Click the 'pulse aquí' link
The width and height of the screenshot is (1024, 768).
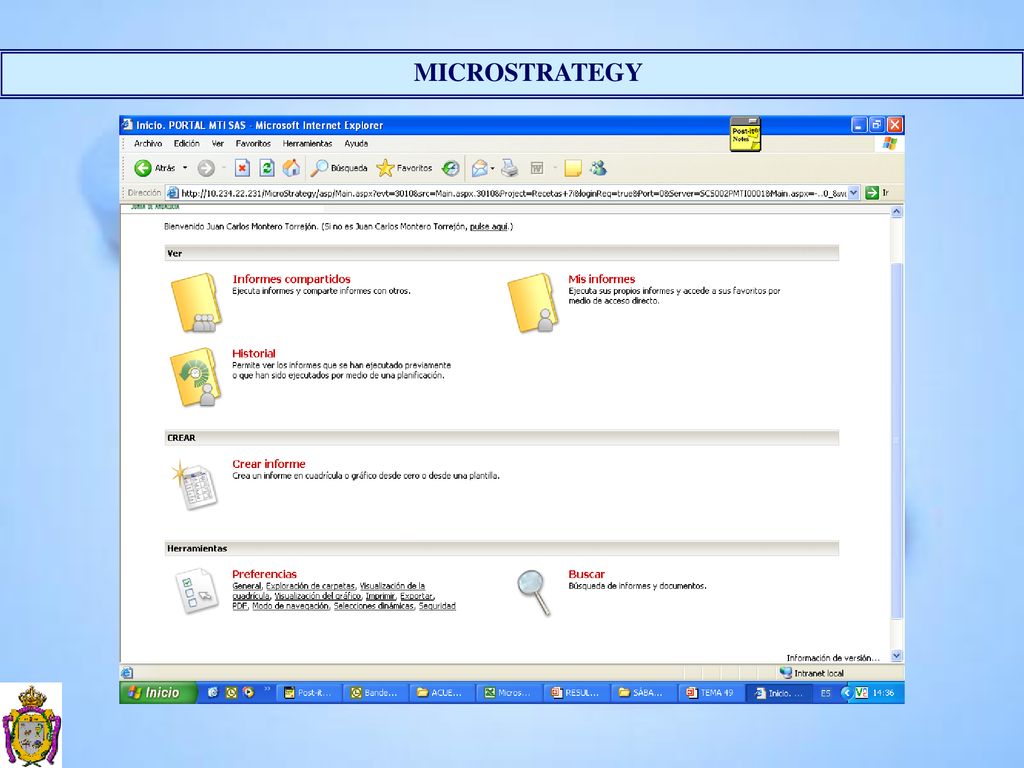coord(489,227)
